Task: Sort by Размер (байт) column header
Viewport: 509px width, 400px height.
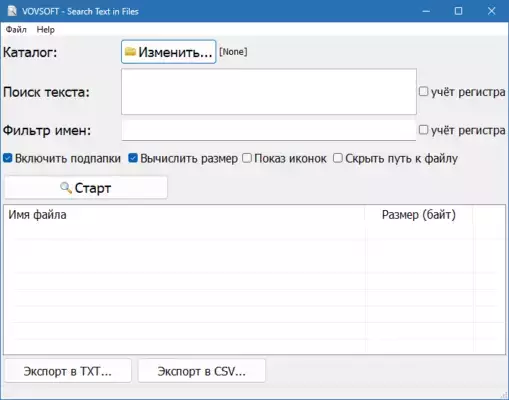Action: [x=419, y=215]
